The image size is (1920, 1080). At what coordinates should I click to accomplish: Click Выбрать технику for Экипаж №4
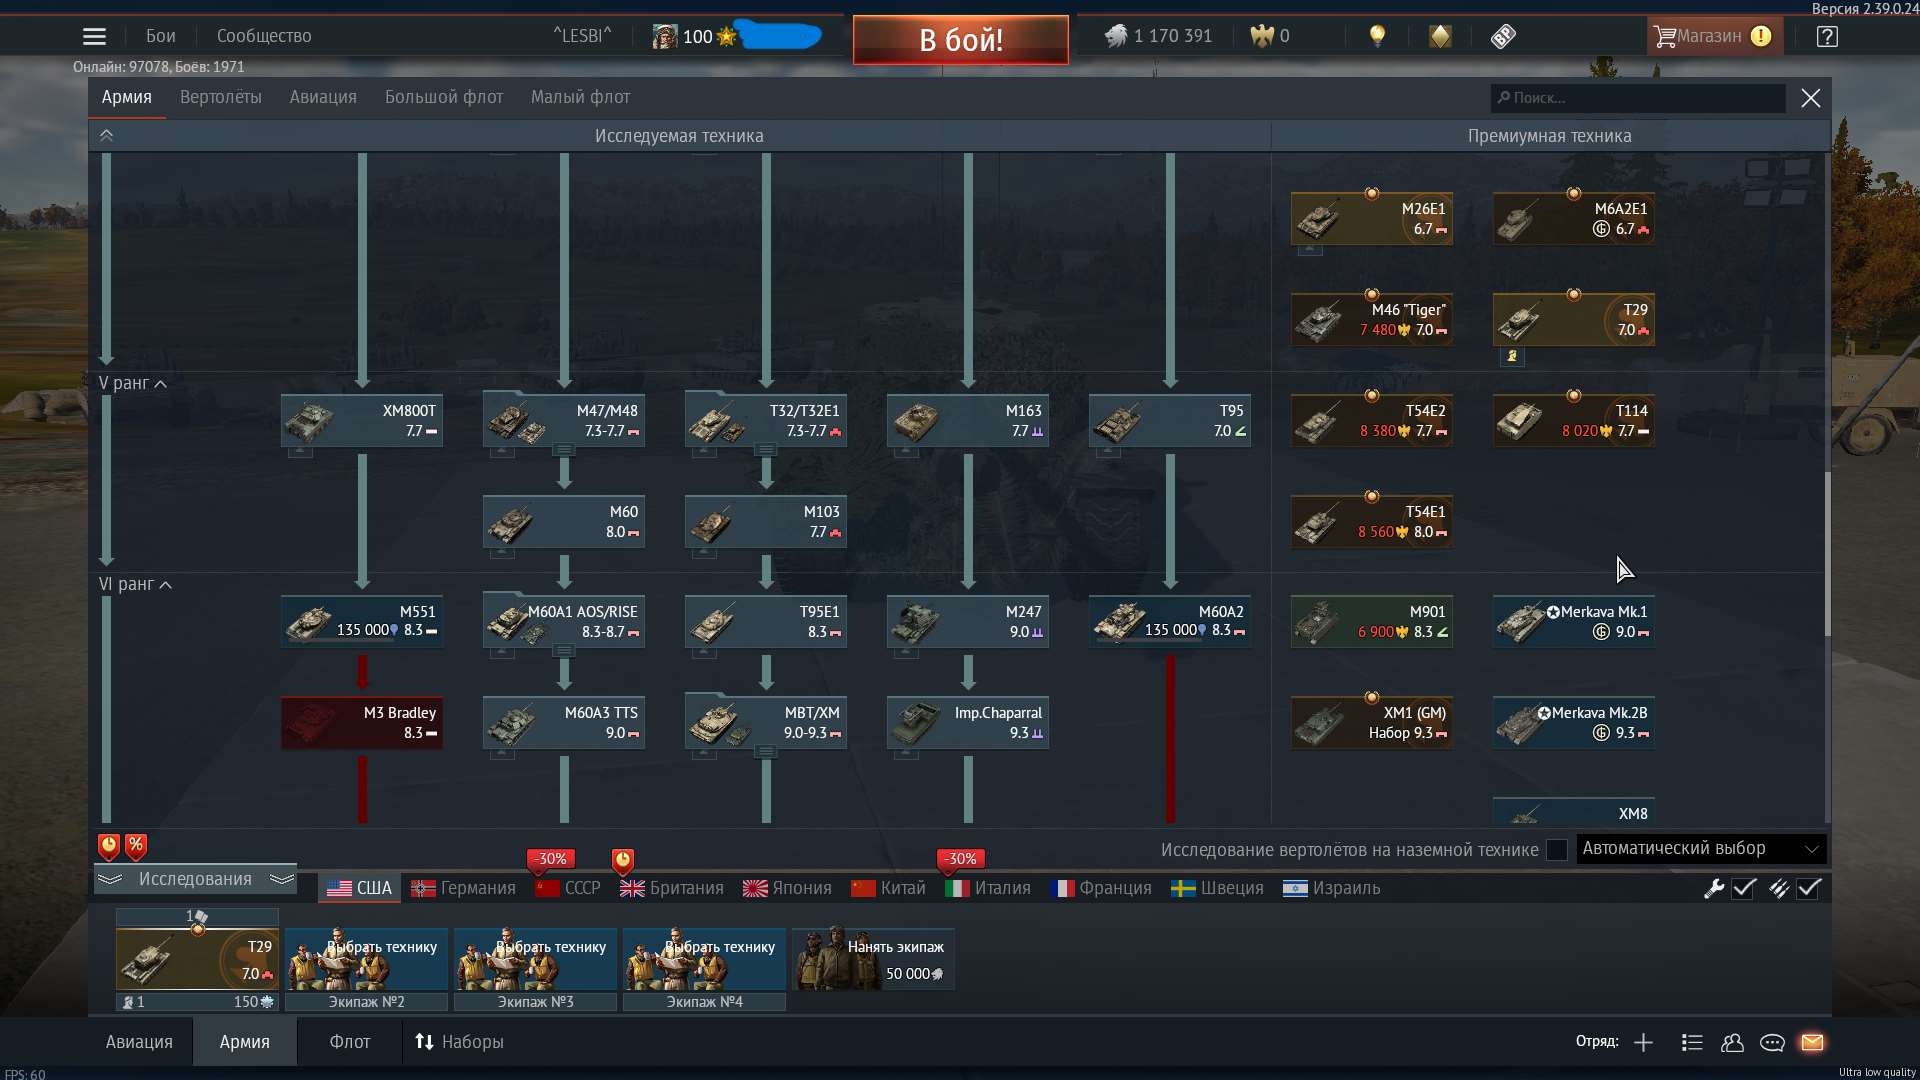point(704,959)
